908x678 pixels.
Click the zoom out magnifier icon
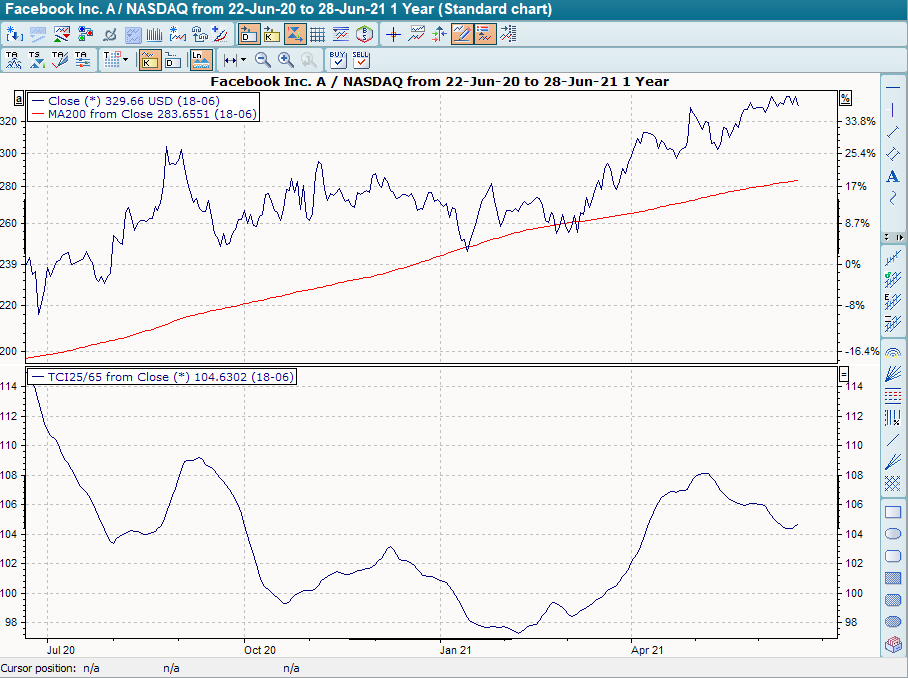pos(263,60)
